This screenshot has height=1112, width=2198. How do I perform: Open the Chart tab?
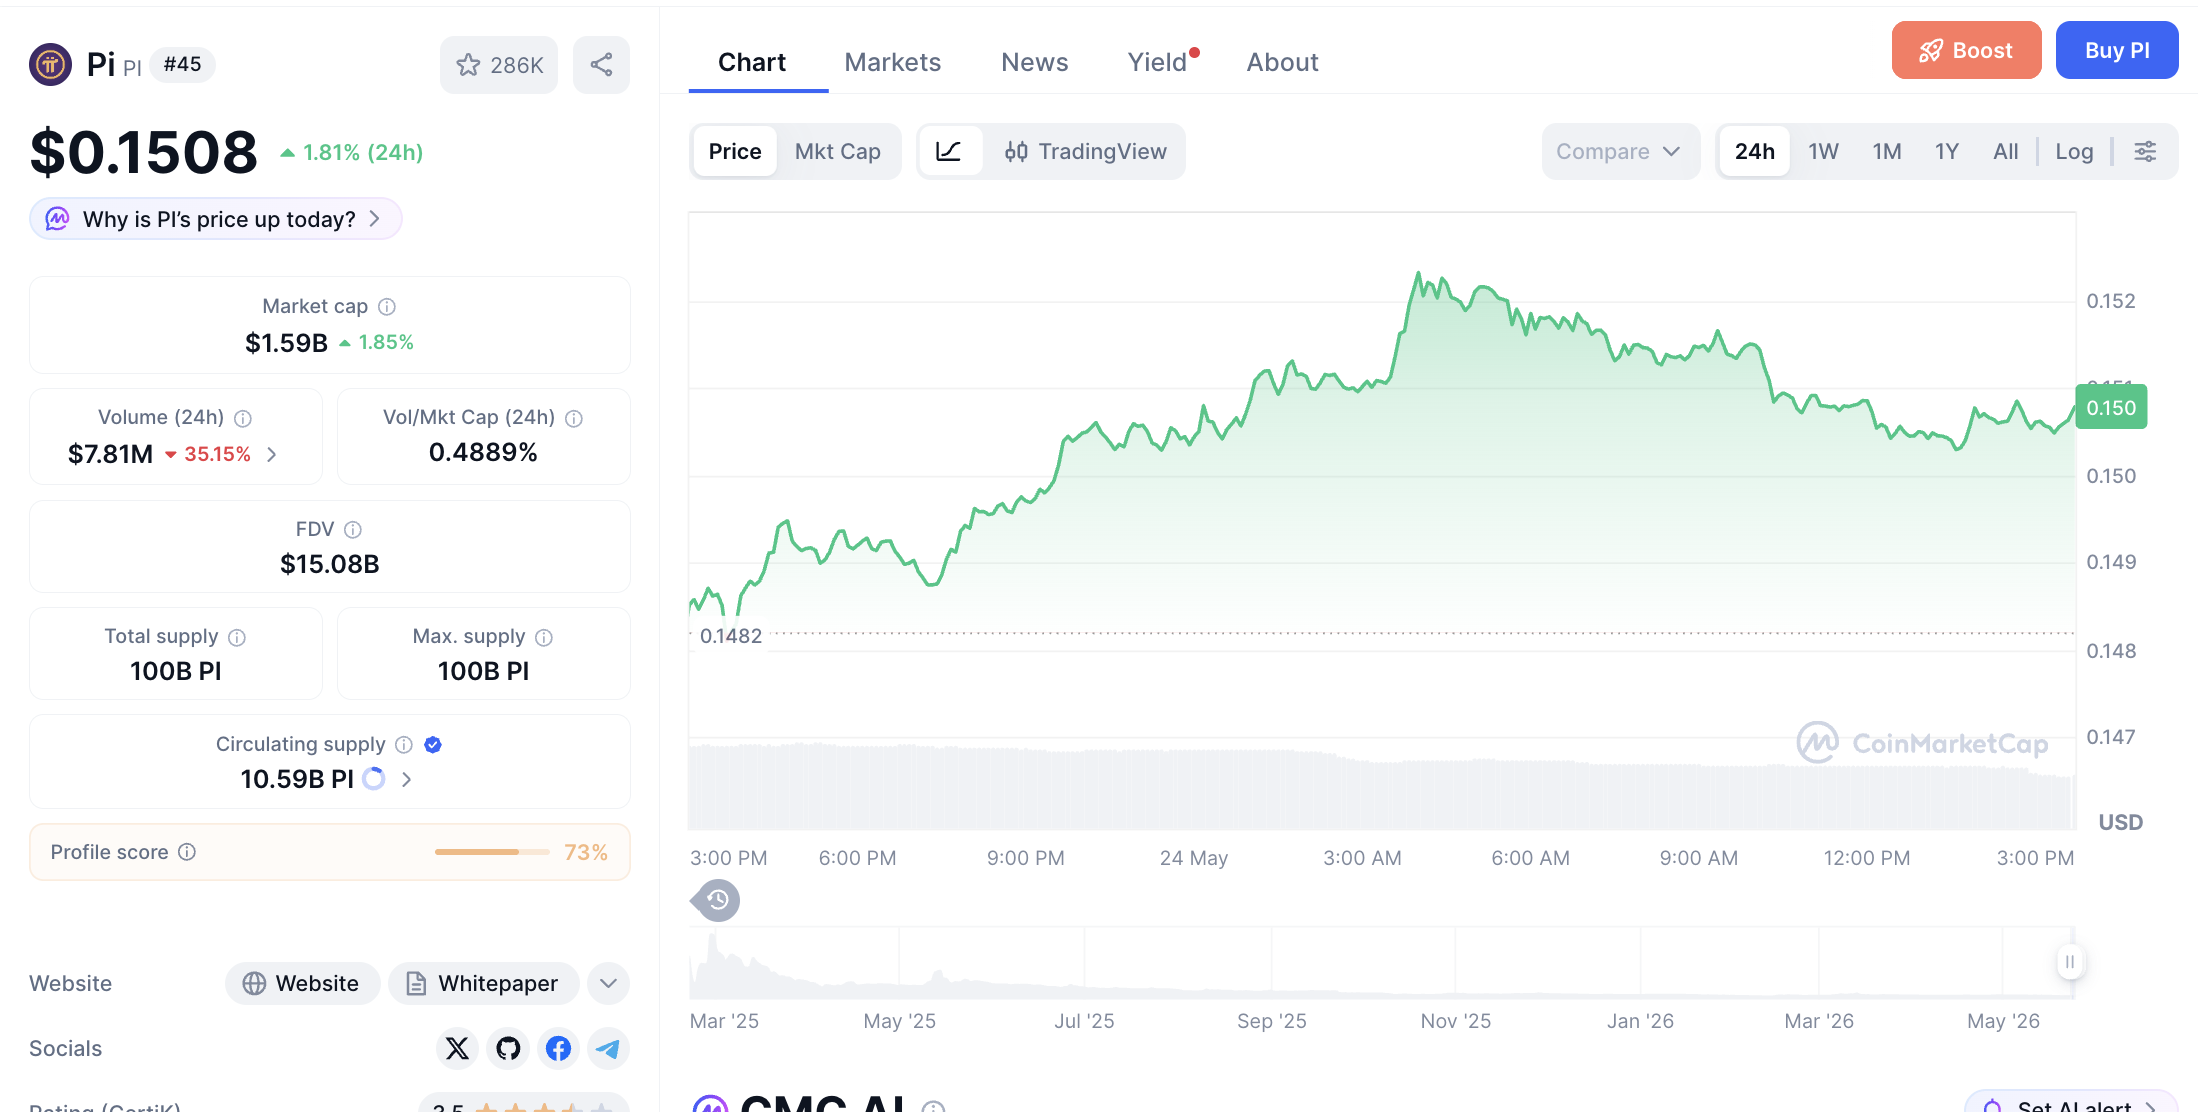752,62
